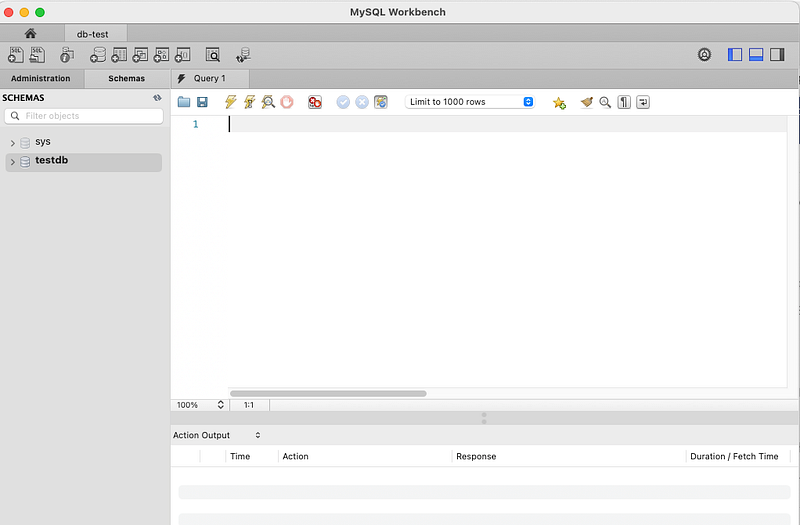The height and width of the screenshot is (525, 800).
Task: Open a script file in the editor
Action: pos(184,102)
